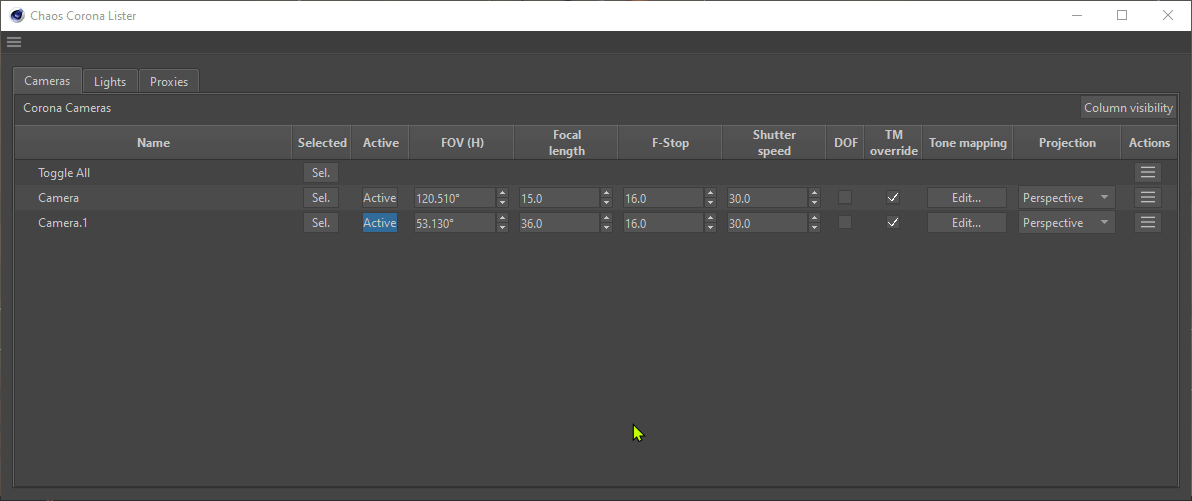Maximize the Chaos Corona Lister window
The width and height of the screenshot is (1192, 501).
click(1122, 15)
